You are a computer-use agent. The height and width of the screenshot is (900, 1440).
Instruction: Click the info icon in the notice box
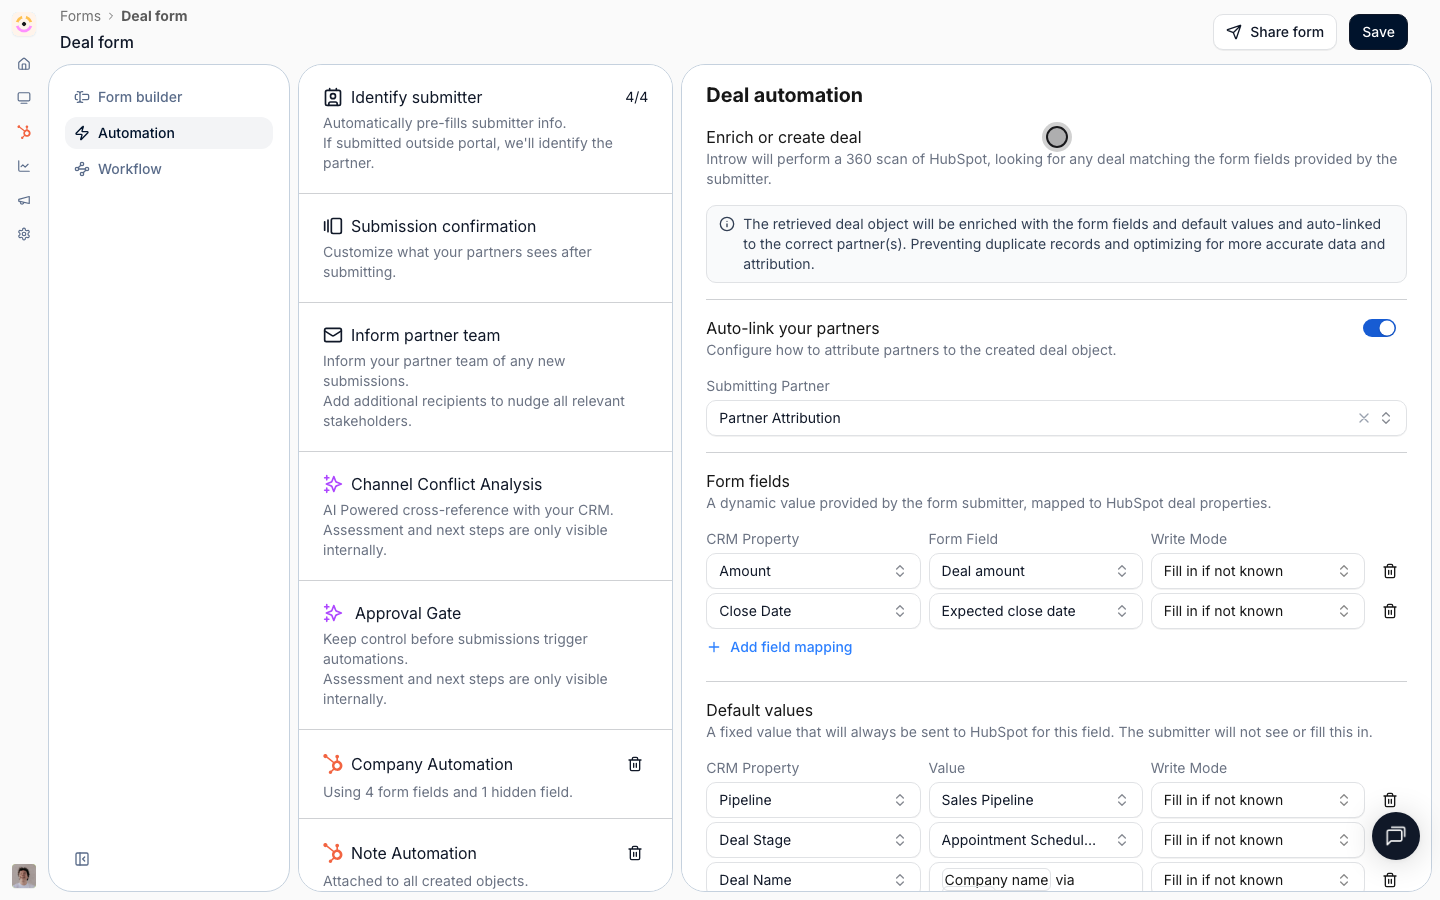727,225
